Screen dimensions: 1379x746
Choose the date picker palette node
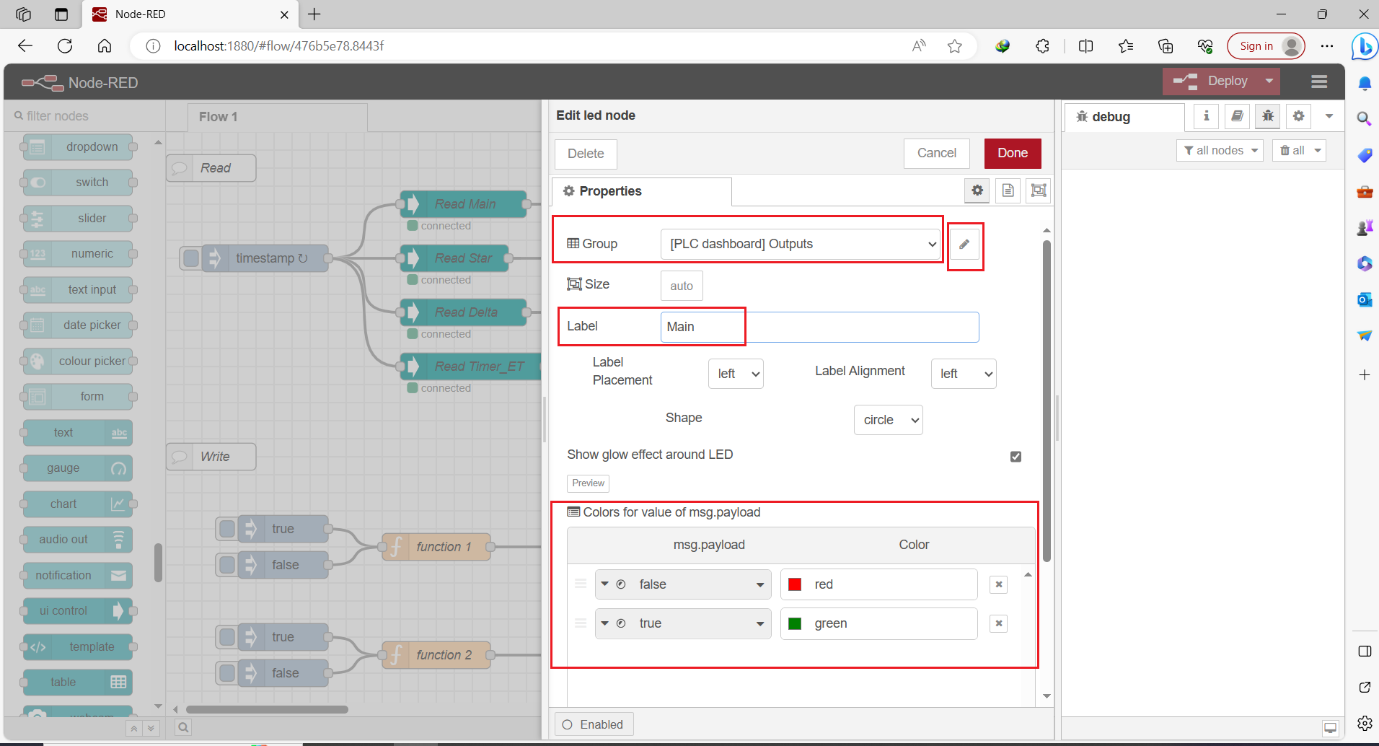pyautogui.click(x=78, y=324)
